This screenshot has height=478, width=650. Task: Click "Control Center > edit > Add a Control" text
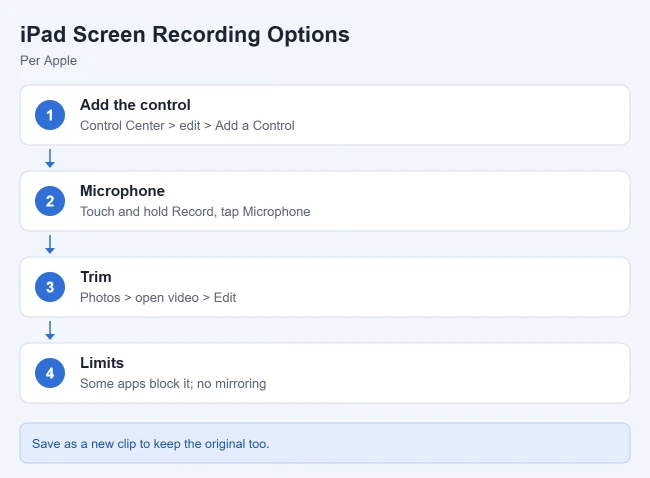(187, 126)
